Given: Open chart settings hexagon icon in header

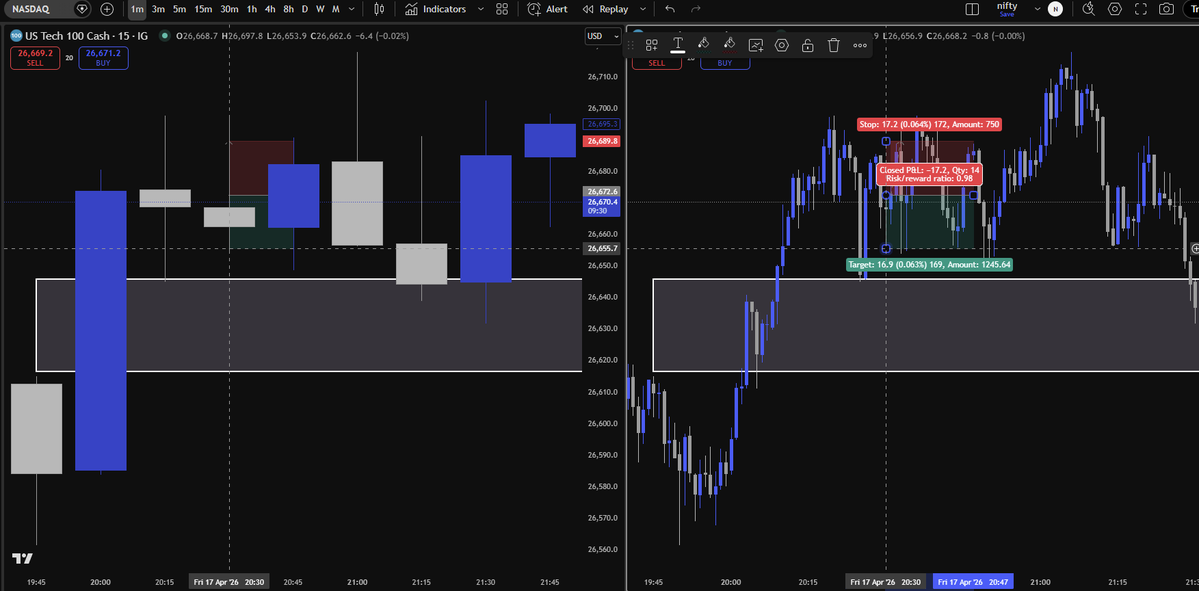Looking at the screenshot, I should point(1115,9).
